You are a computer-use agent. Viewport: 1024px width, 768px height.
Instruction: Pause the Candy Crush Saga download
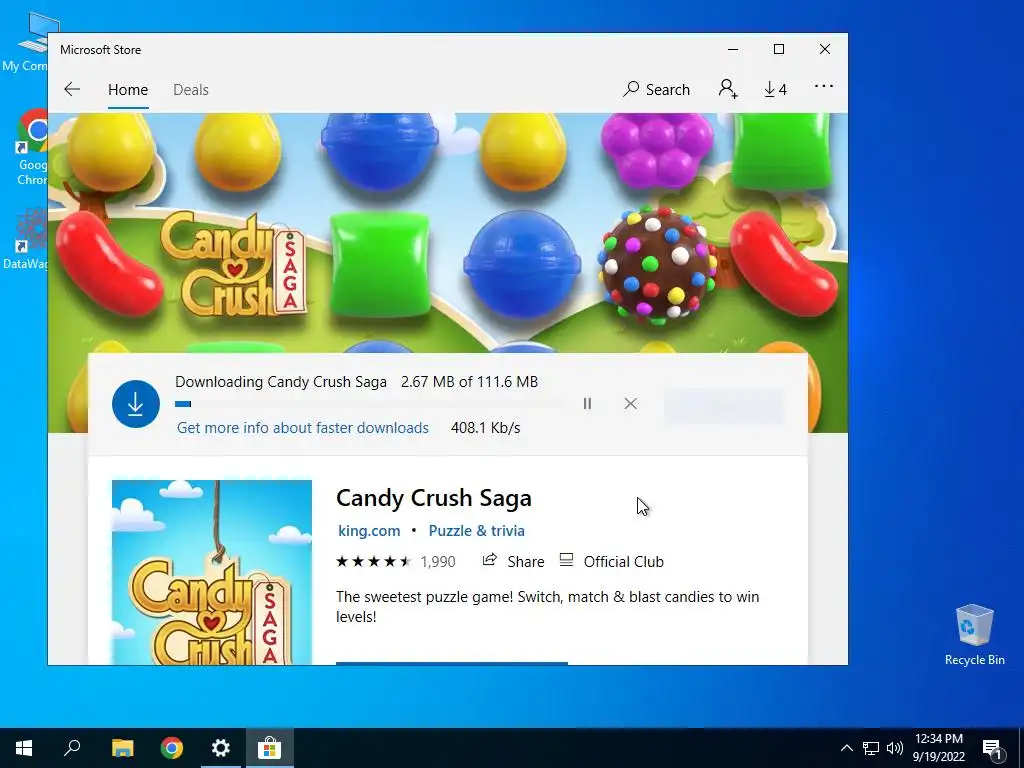[x=587, y=404]
